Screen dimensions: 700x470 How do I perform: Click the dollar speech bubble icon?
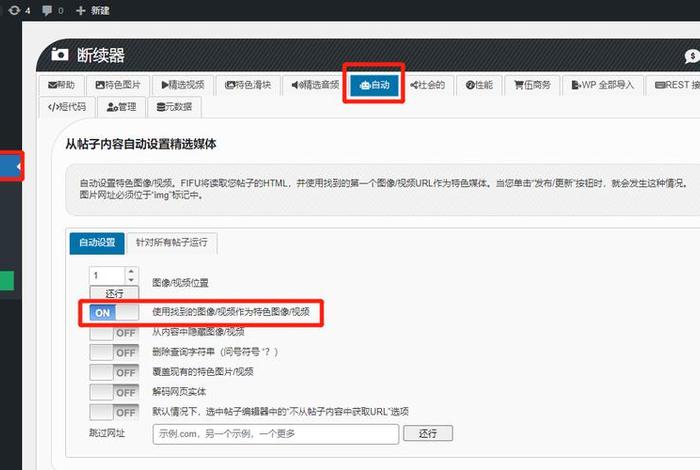pyautogui.click(x=692, y=56)
